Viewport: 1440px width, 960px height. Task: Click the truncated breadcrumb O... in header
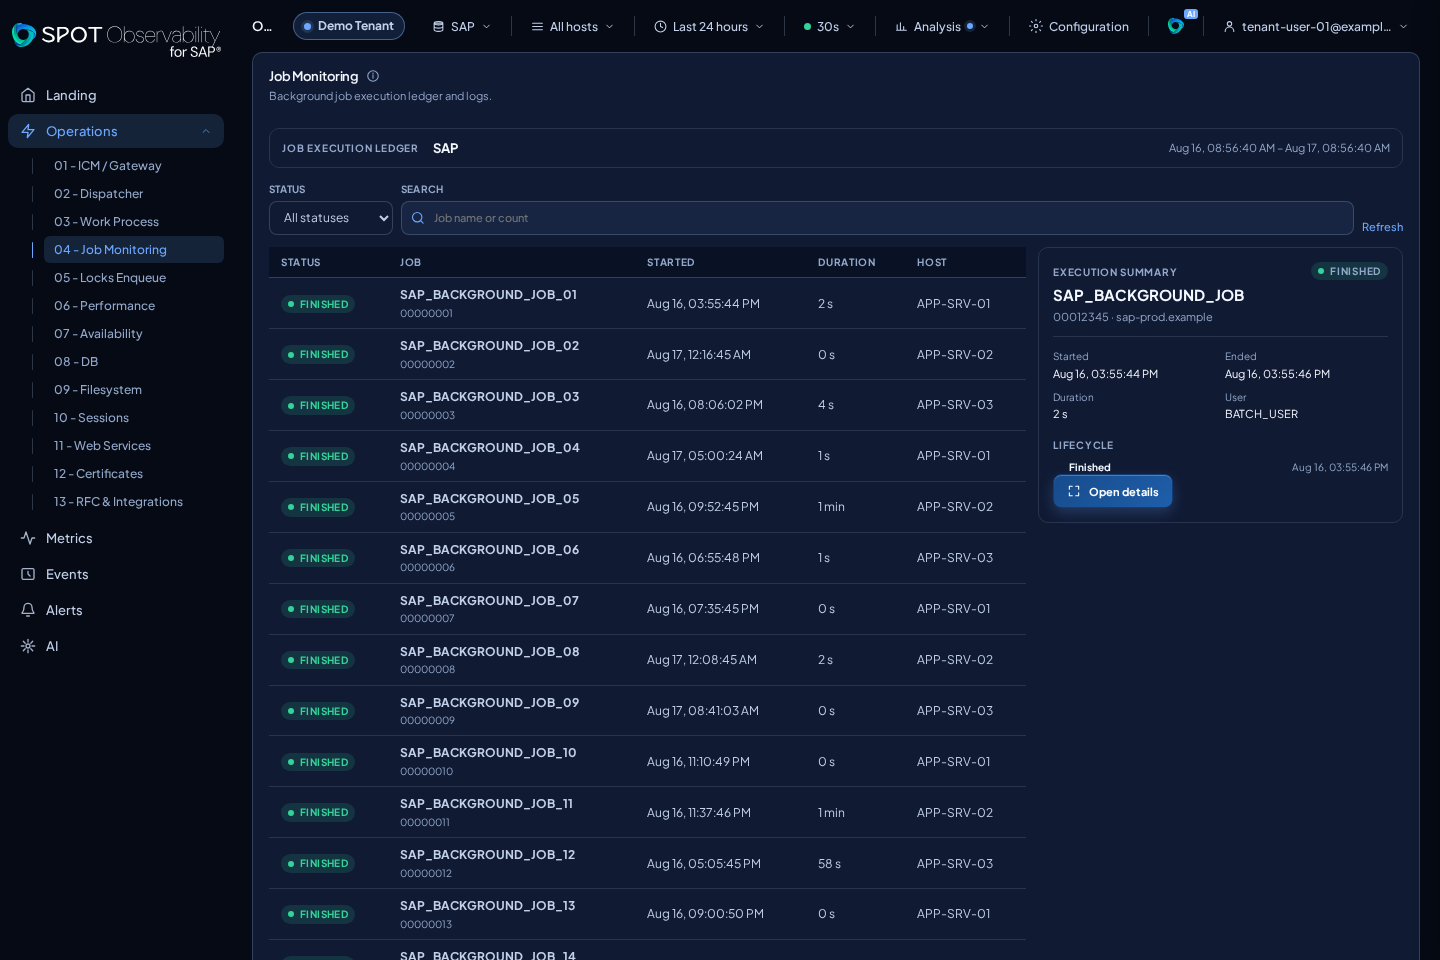pos(262,26)
